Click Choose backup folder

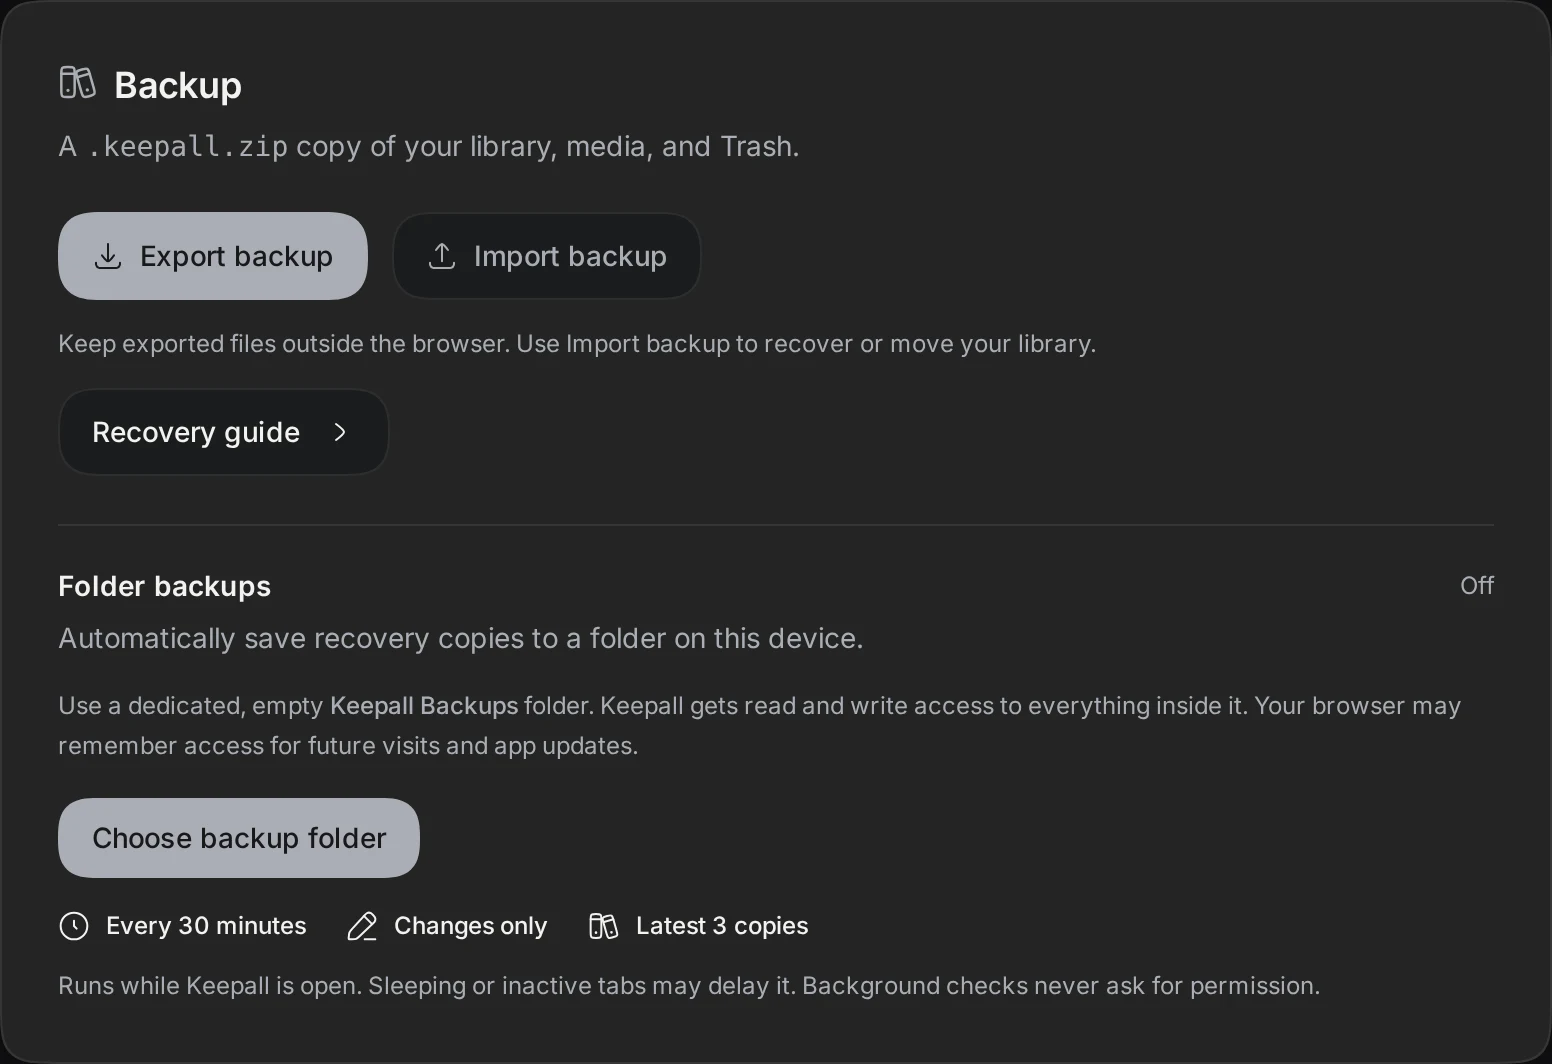[239, 838]
